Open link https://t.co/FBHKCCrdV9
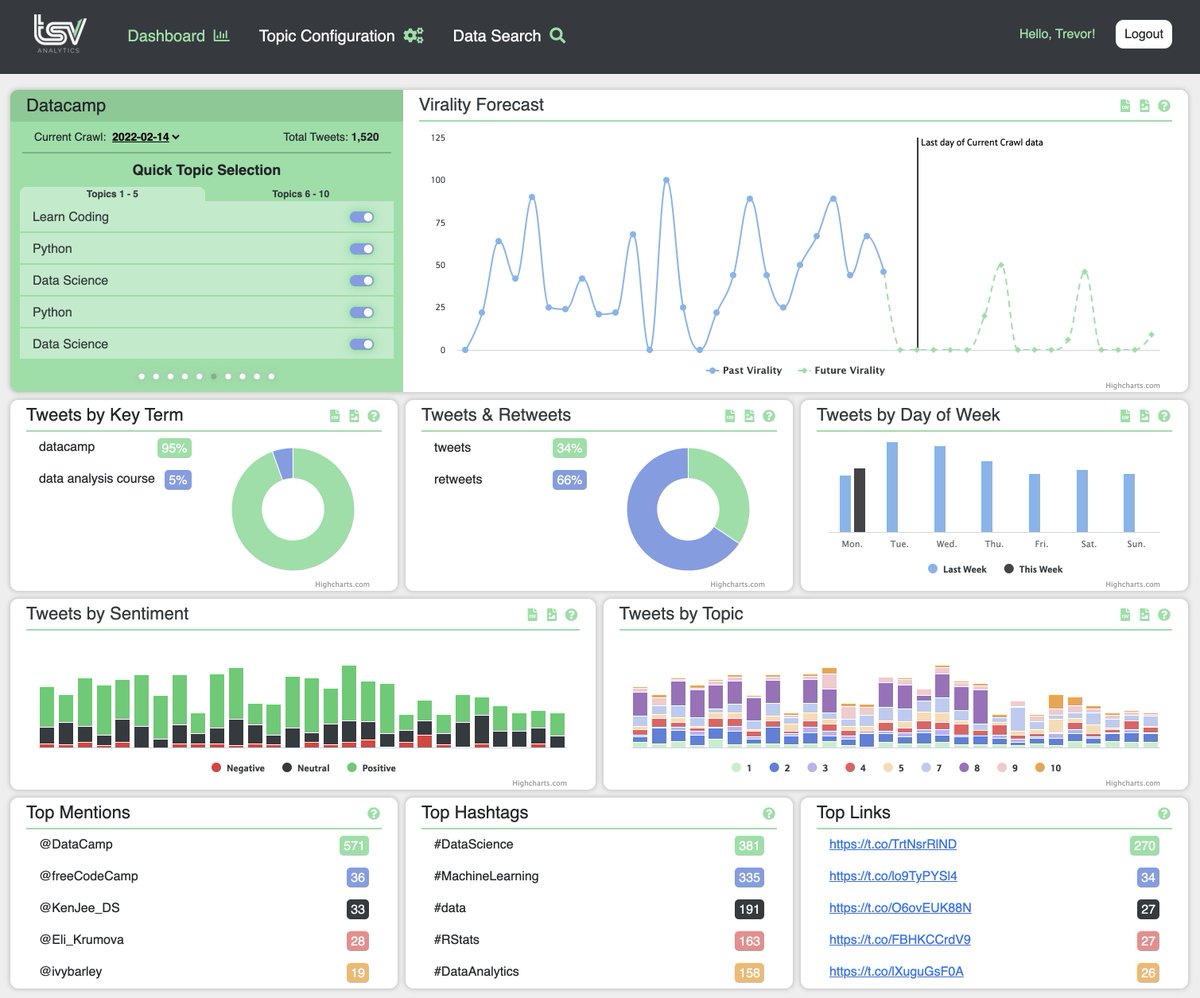Screen dimensions: 1200x998 [900, 940]
